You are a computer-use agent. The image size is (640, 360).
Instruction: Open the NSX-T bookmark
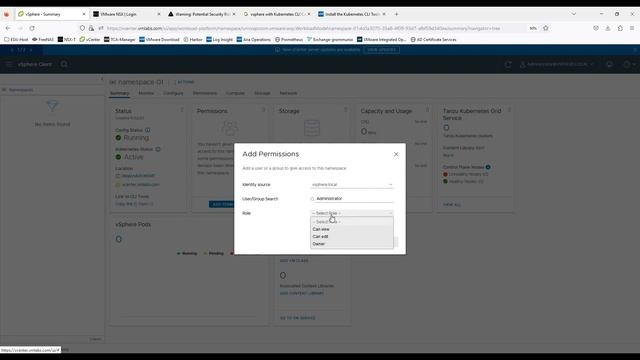(67, 40)
